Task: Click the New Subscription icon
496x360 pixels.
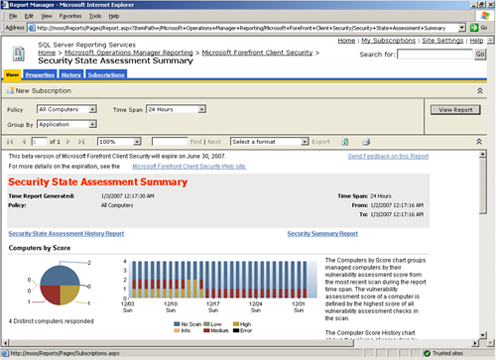Action: coord(10,90)
